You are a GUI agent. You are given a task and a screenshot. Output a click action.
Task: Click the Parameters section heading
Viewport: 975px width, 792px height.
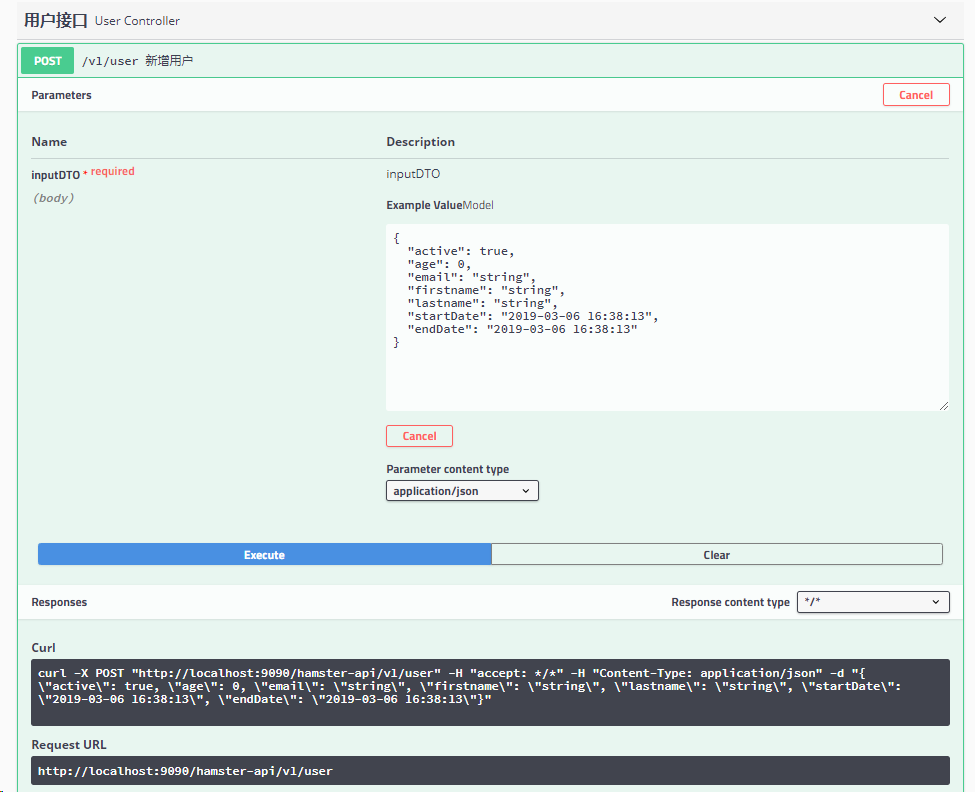(x=62, y=95)
